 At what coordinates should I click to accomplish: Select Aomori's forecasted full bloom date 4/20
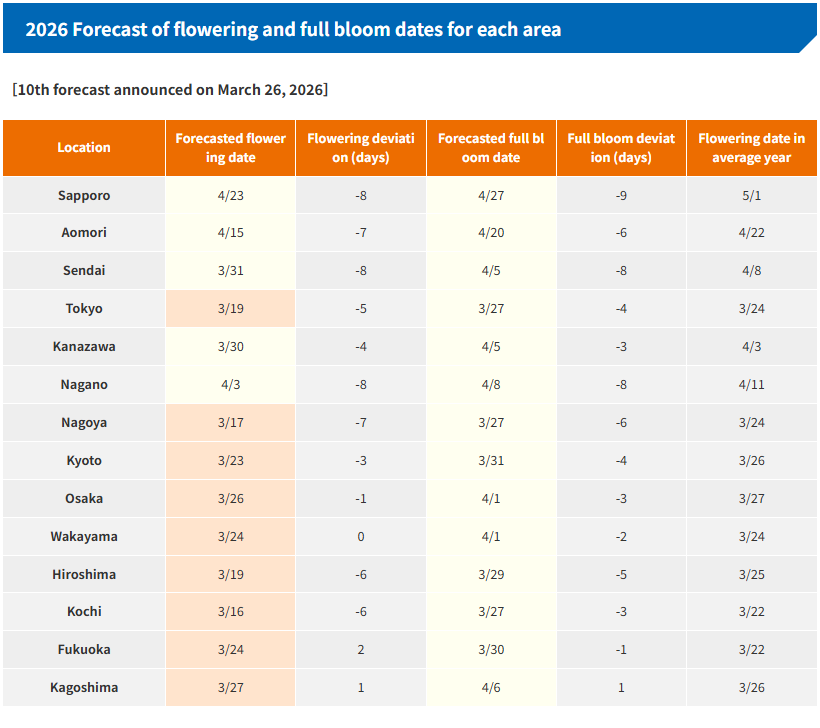point(491,233)
